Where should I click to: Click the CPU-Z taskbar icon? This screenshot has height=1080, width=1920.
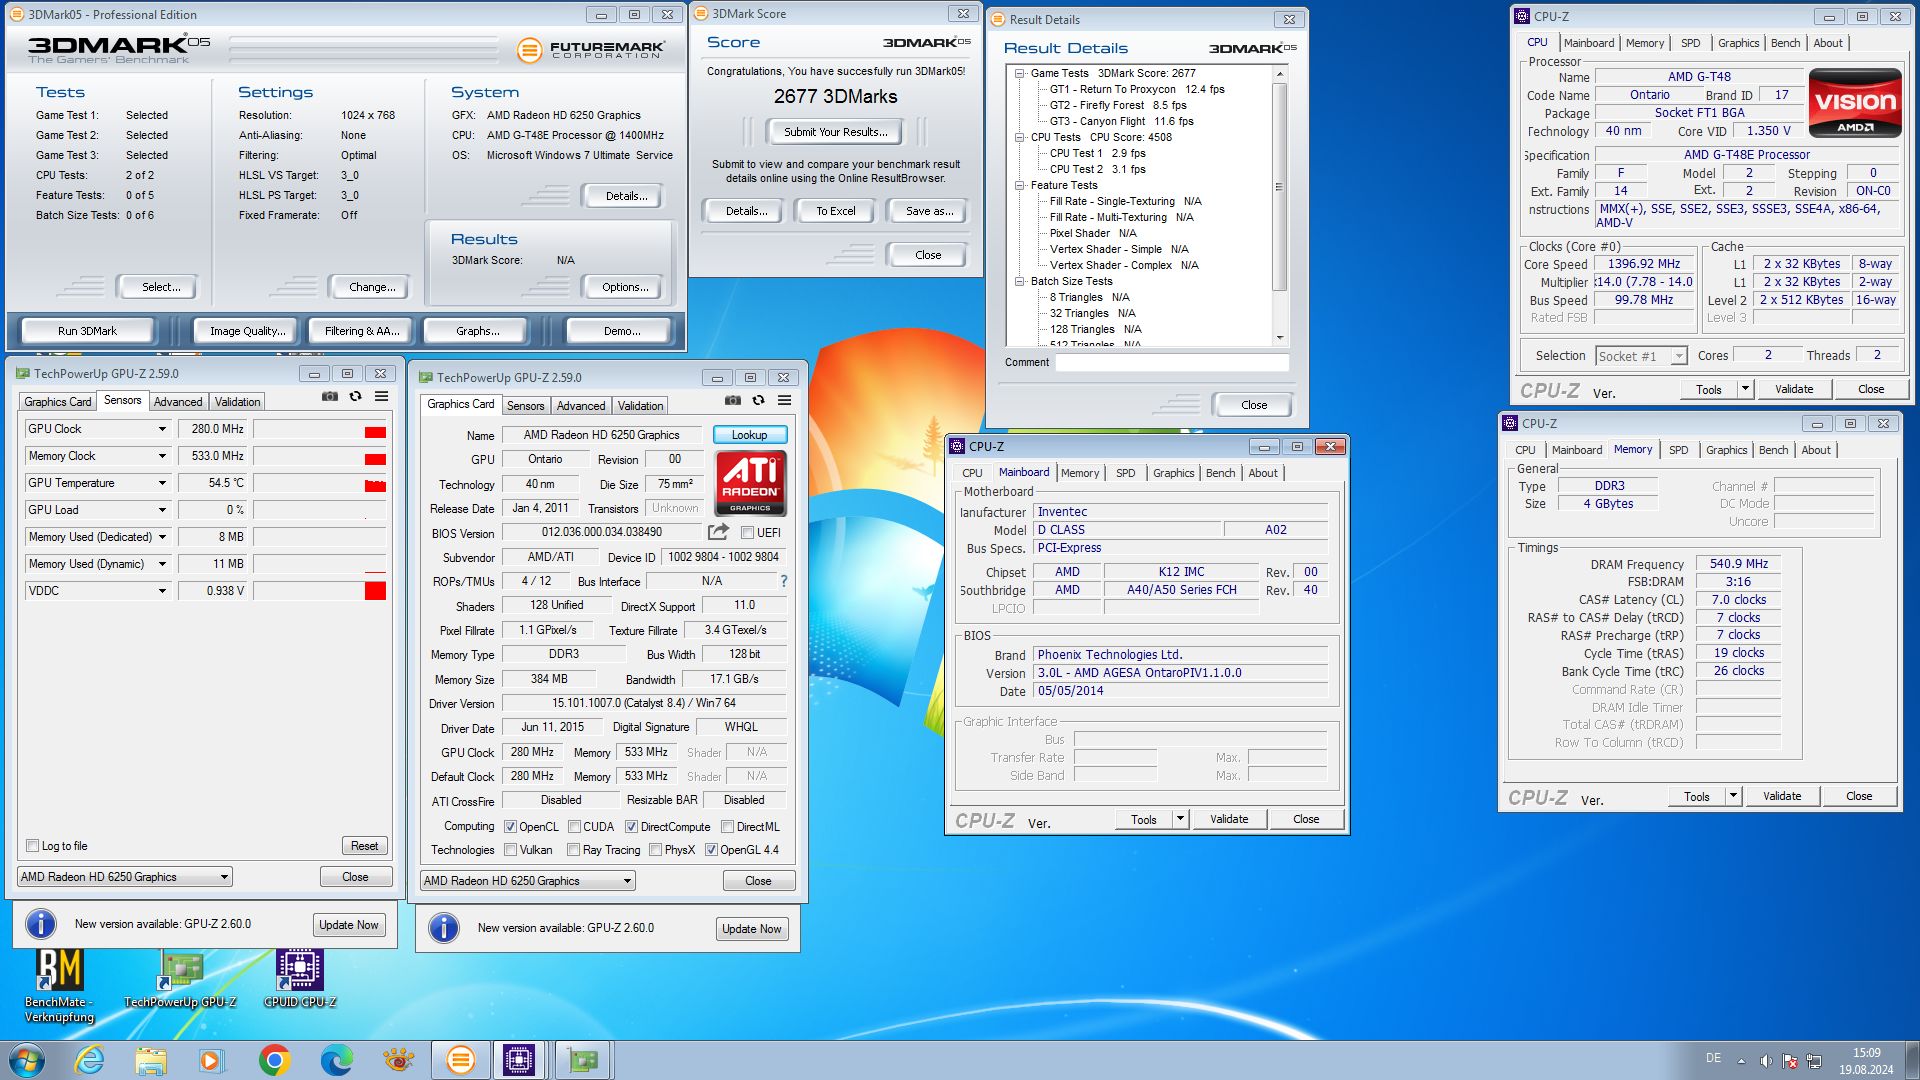coord(519,1060)
